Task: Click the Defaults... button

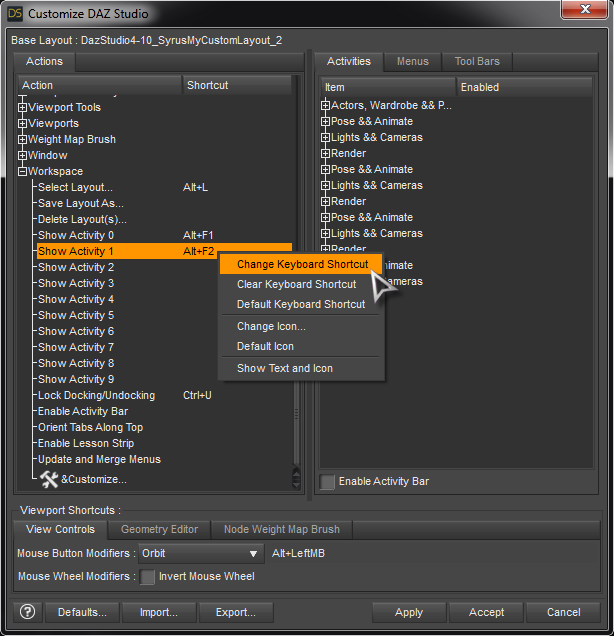Action: point(82,612)
